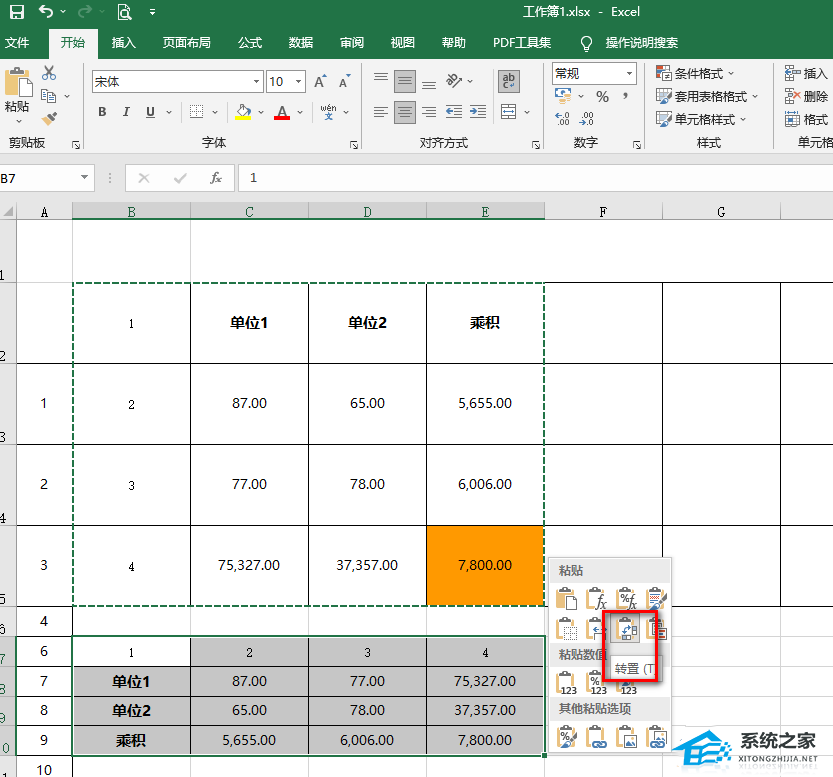Click the 条件格式 button
The width and height of the screenshot is (833, 777).
696,73
